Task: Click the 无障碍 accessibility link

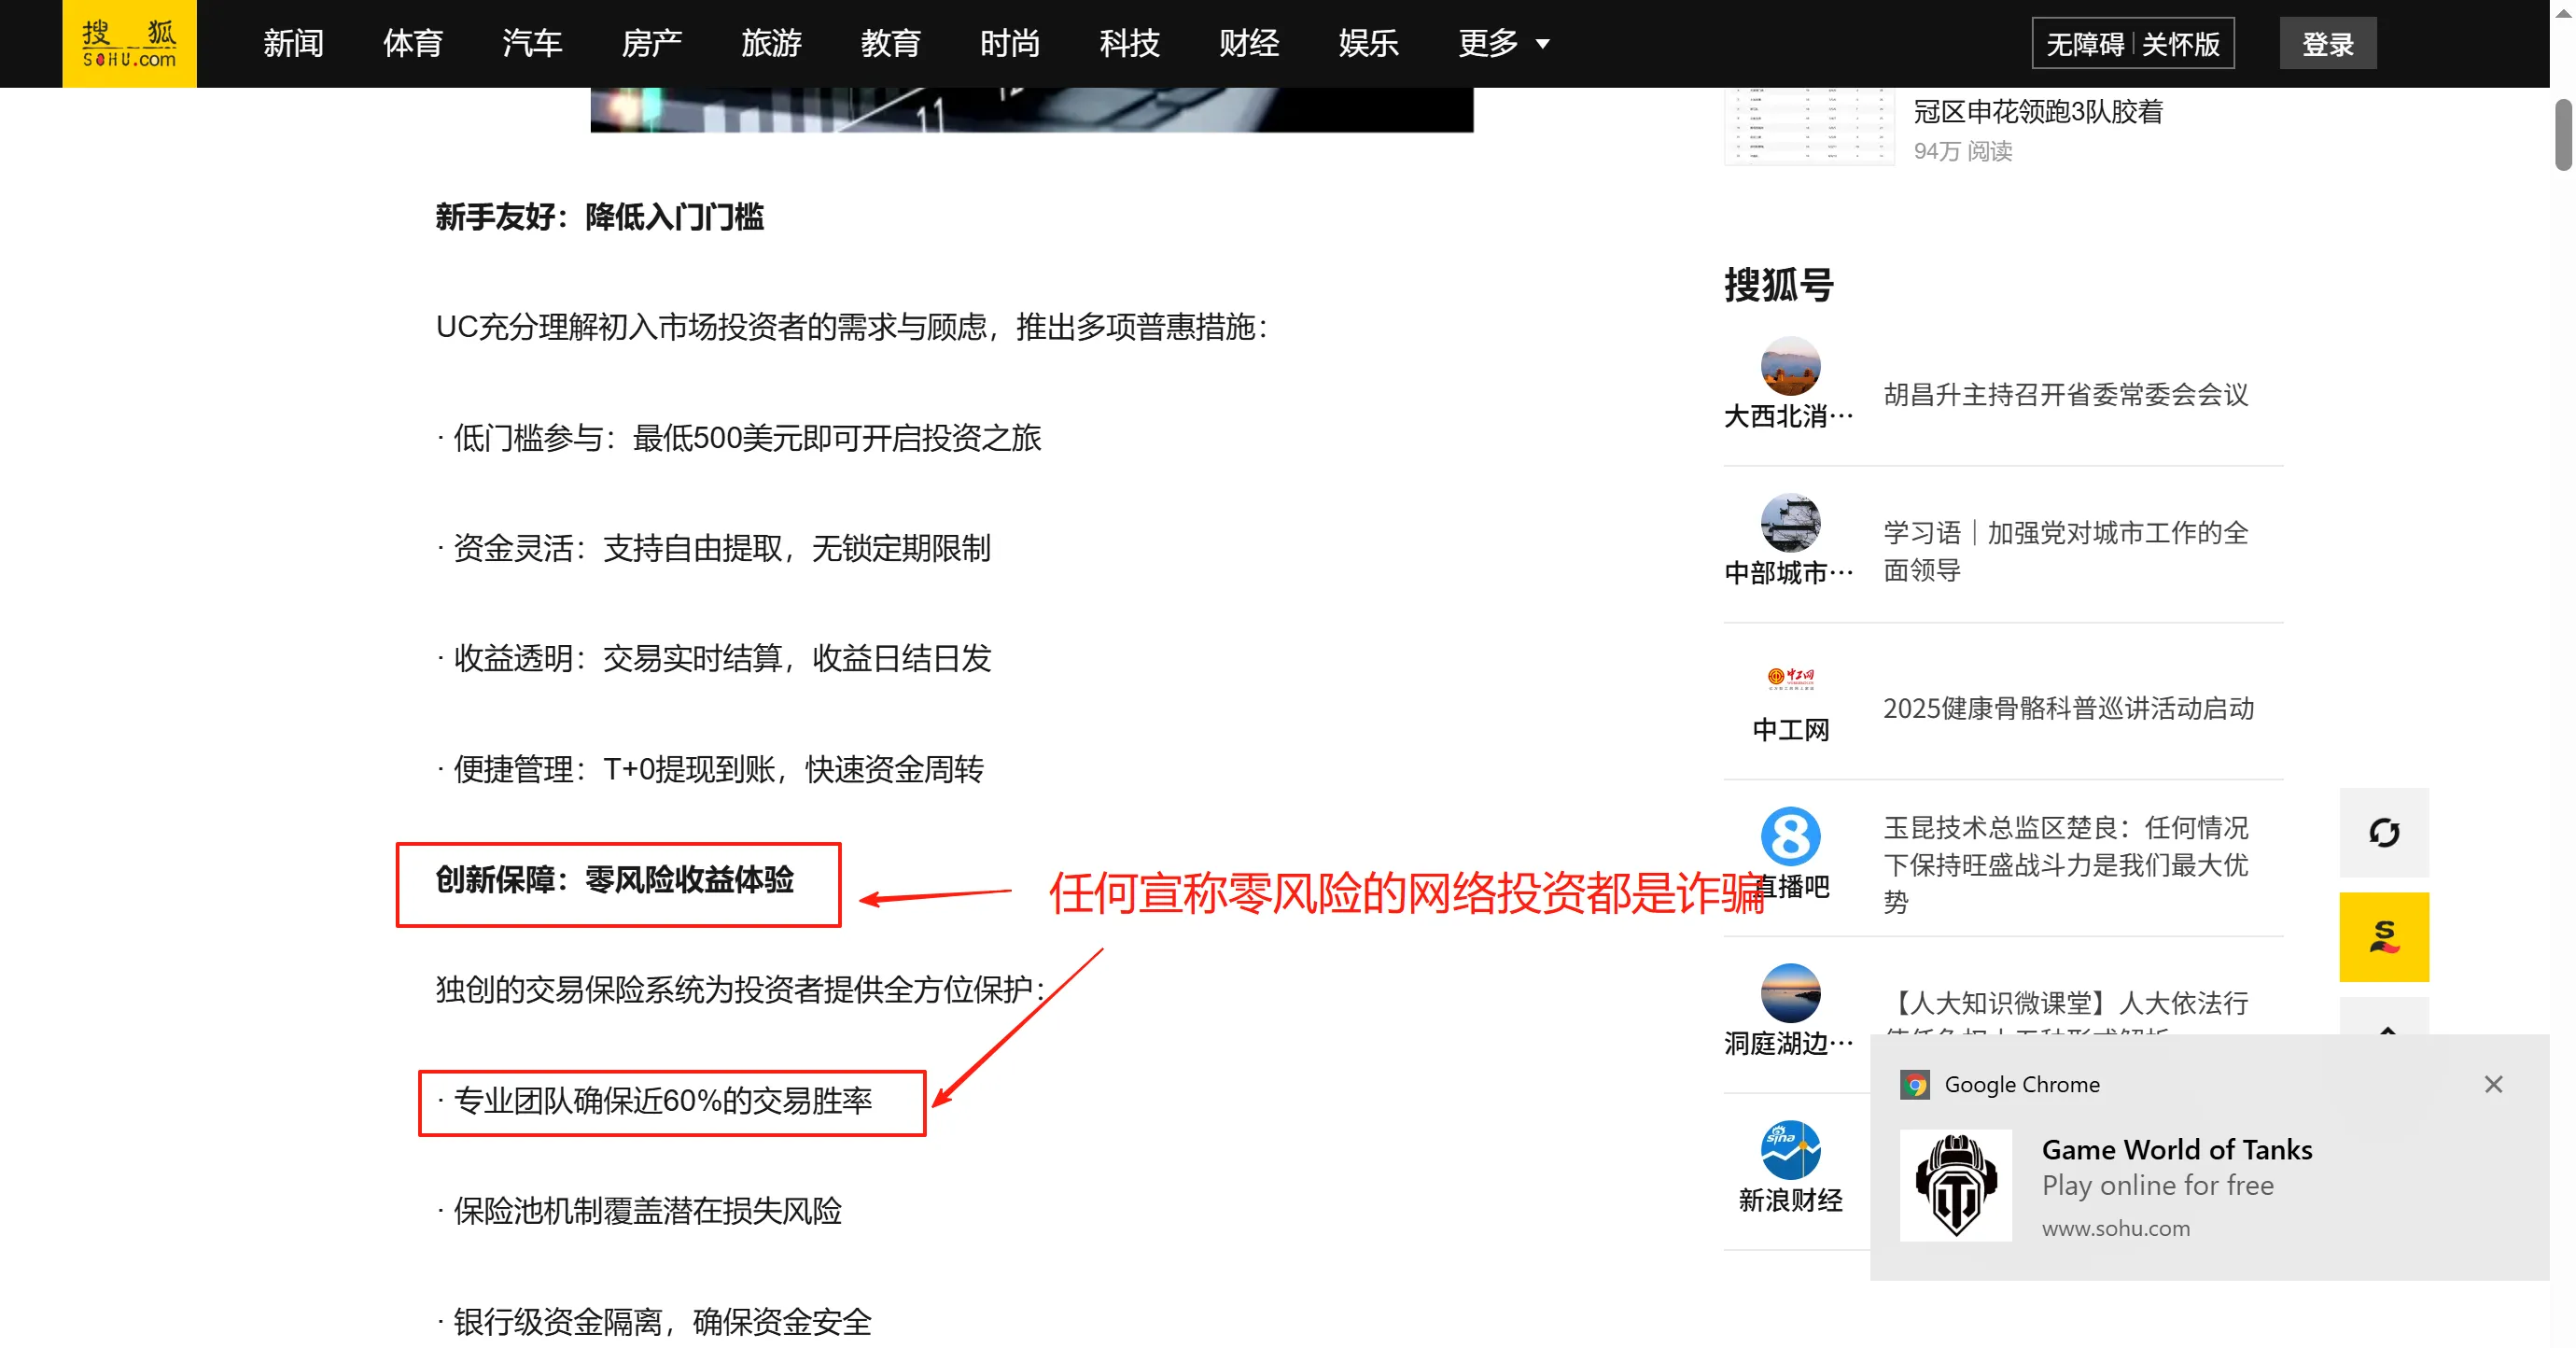Action: [x=2085, y=44]
